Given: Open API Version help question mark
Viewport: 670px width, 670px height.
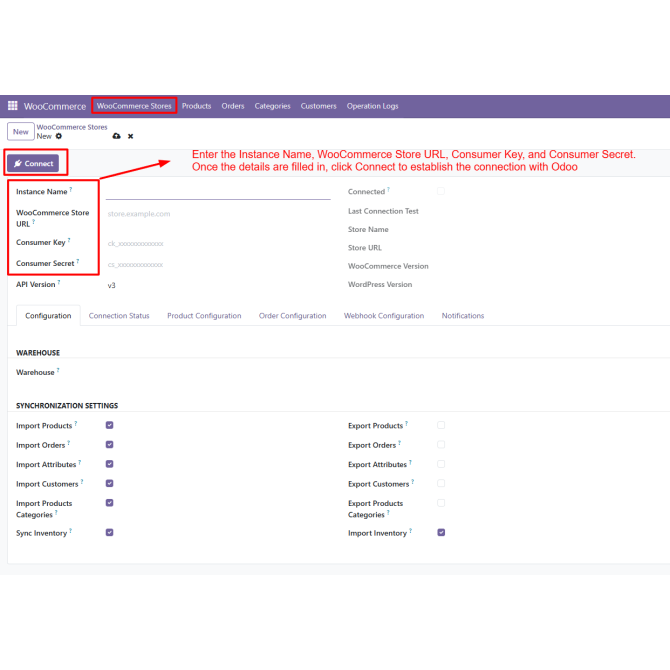Looking at the screenshot, I should click(x=59, y=282).
